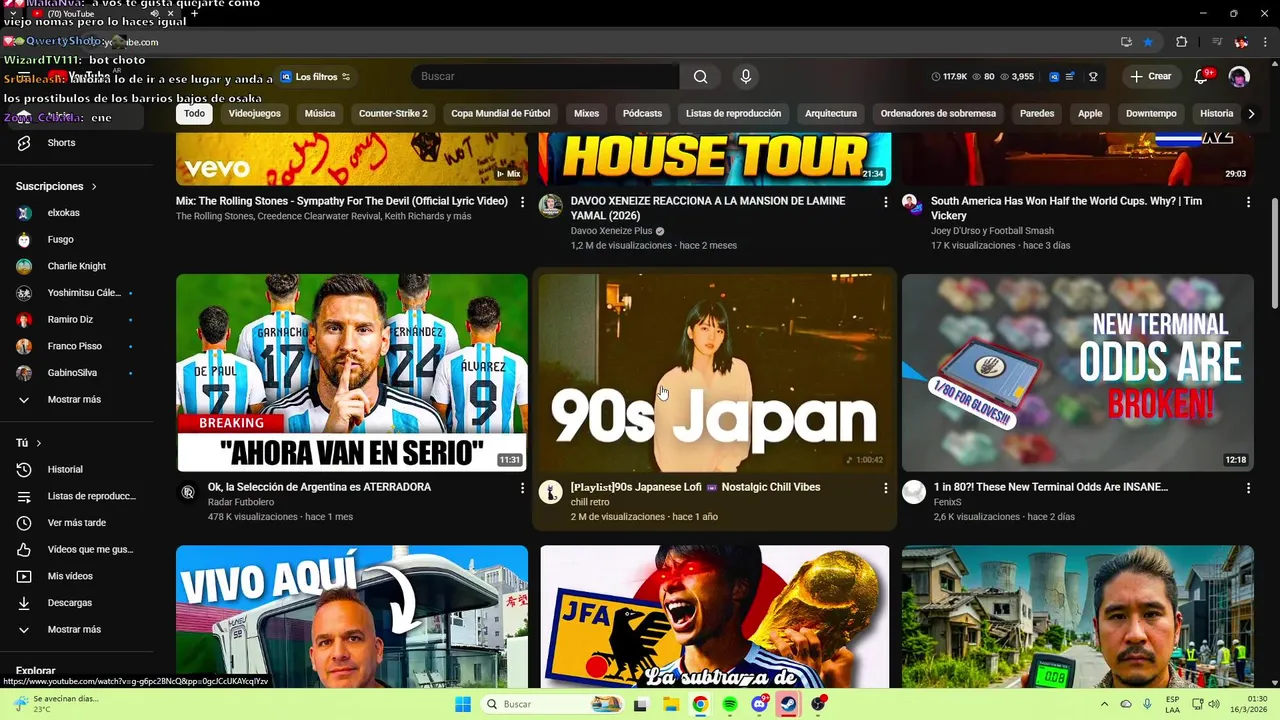
Task: Open the 90s Japan playlist thumbnail
Action: tap(714, 373)
